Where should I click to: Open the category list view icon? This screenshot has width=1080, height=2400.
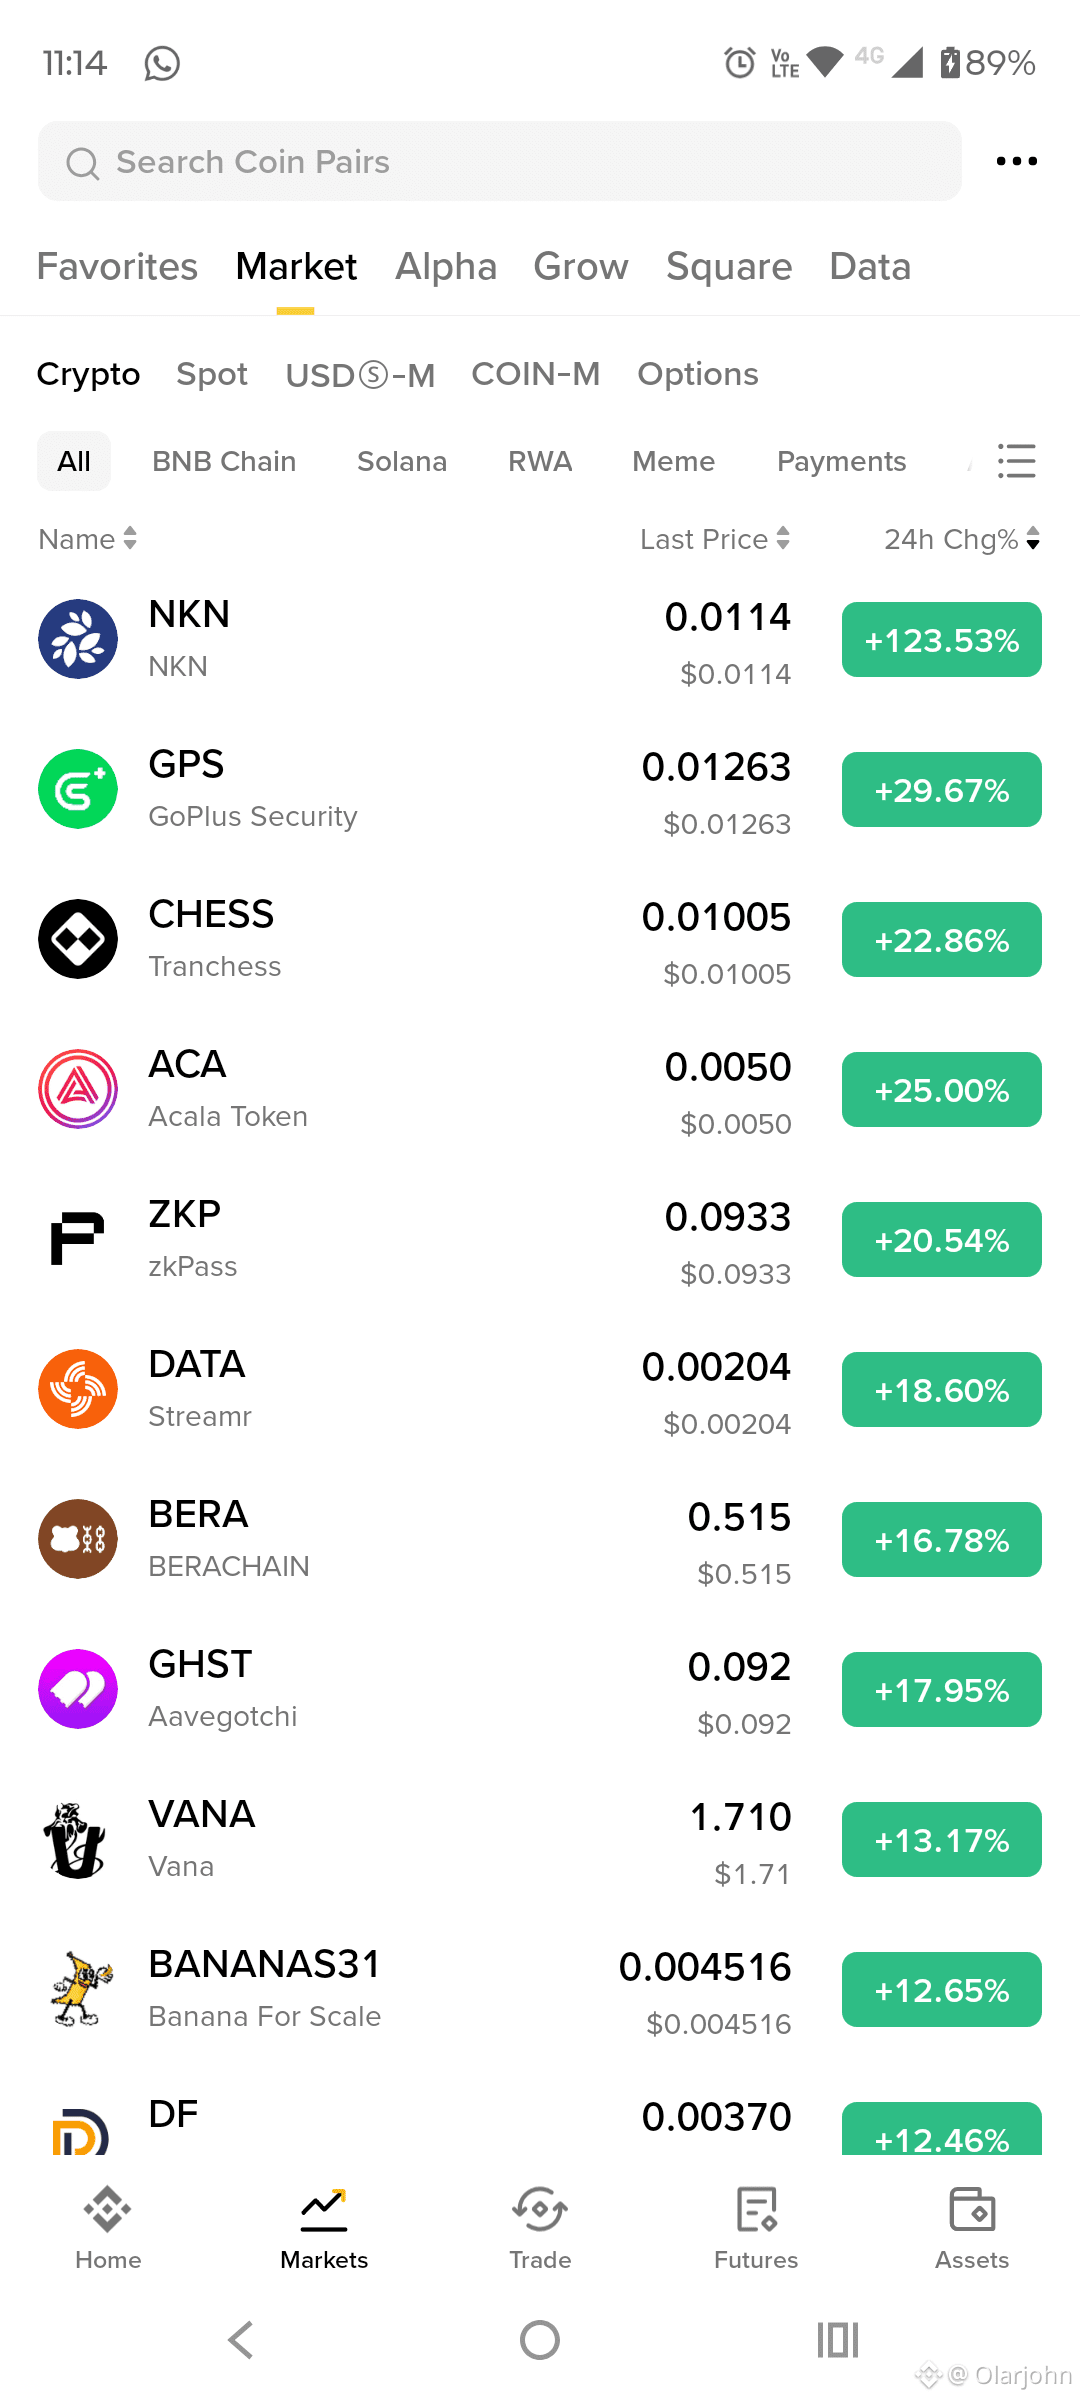click(1016, 461)
